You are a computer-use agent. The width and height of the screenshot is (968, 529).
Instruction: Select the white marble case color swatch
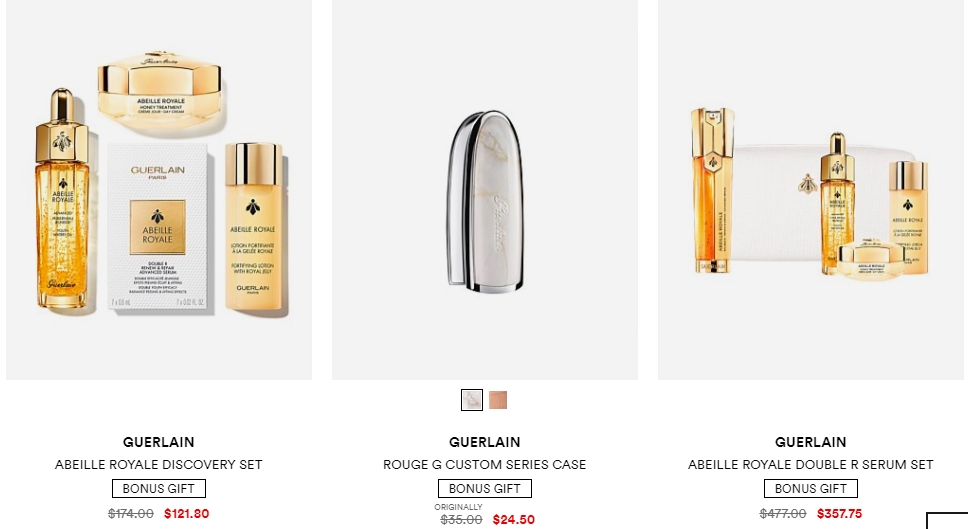tap(472, 400)
